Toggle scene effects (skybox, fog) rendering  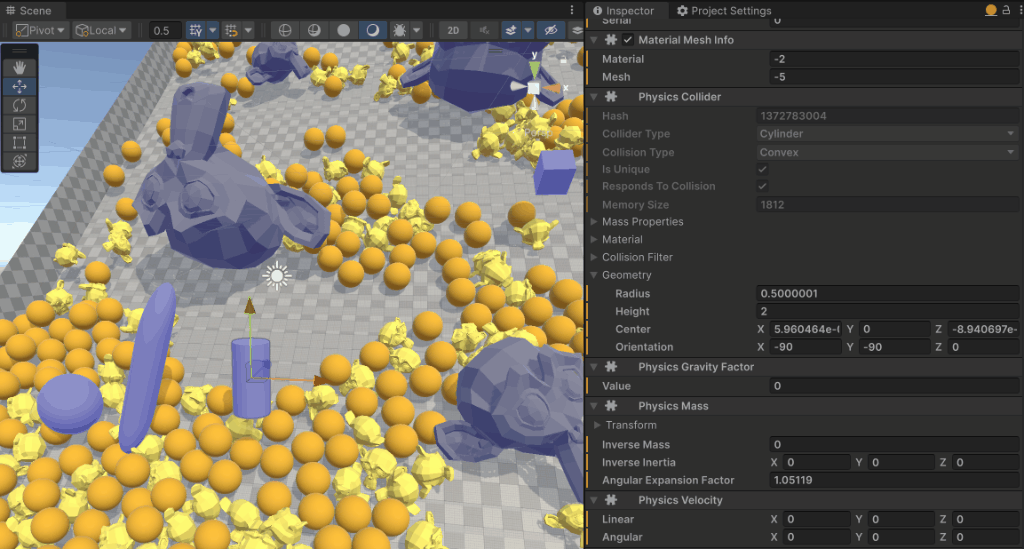click(x=511, y=30)
